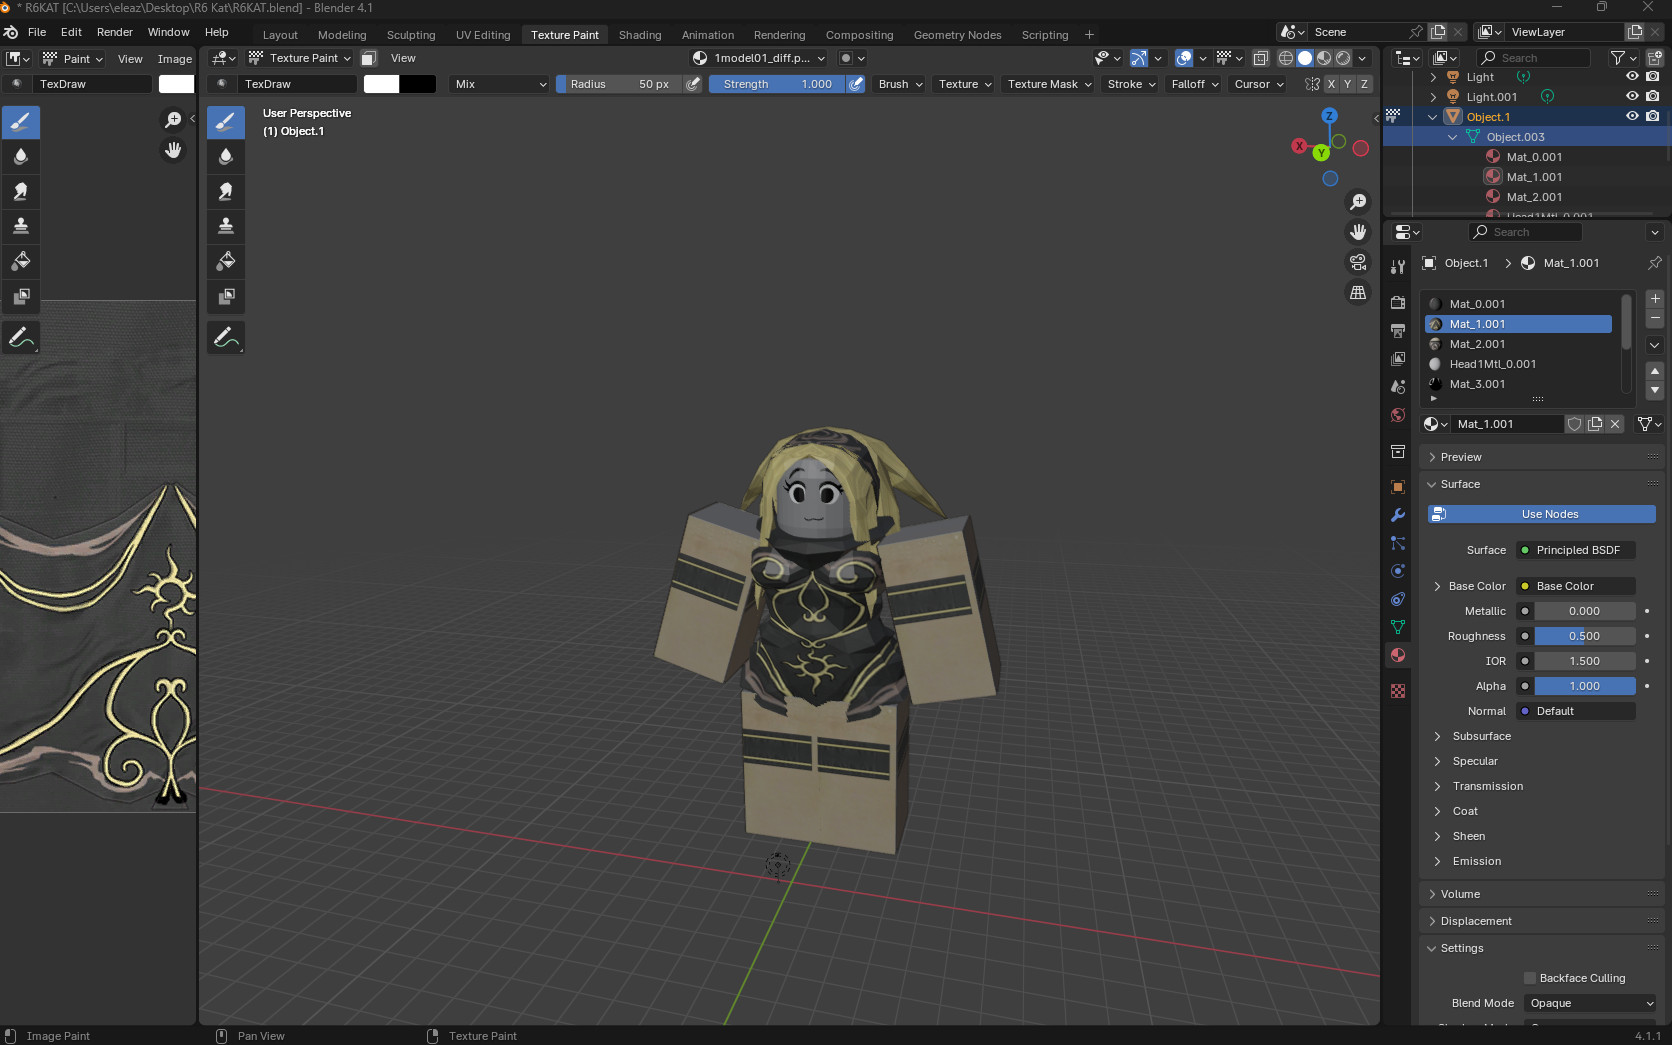Toggle camera visibility for Light.001
The width and height of the screenshot is (1672, 1045).
coord(1651,96)
